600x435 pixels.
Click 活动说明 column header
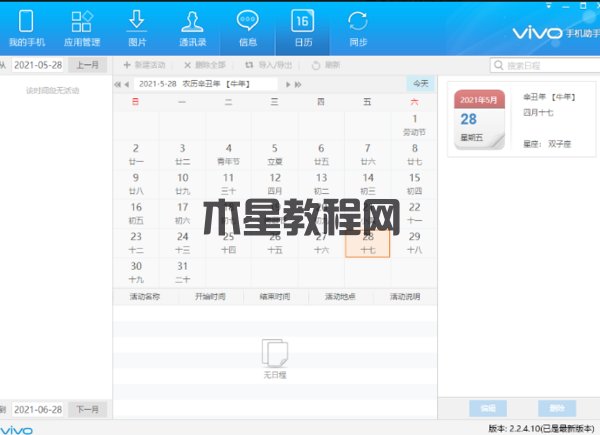[x=405, y=297]
